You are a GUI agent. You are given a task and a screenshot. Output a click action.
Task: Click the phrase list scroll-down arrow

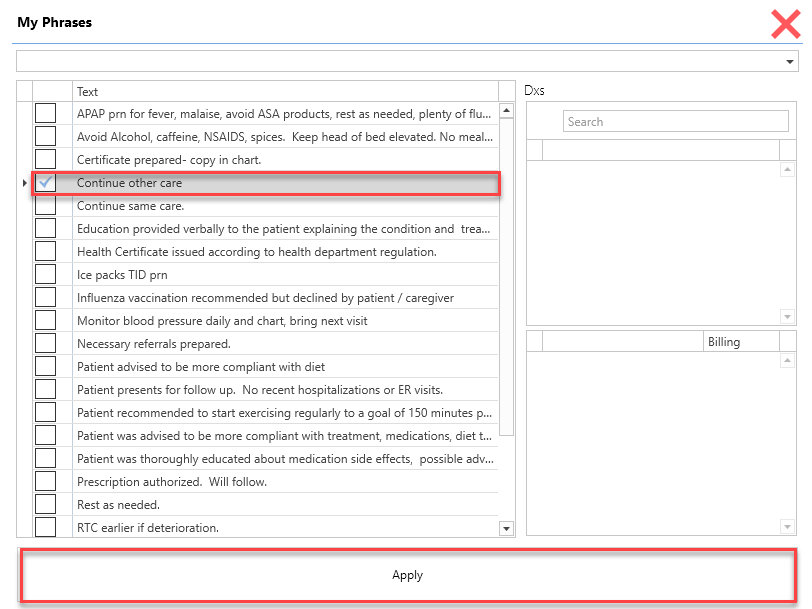506,529
